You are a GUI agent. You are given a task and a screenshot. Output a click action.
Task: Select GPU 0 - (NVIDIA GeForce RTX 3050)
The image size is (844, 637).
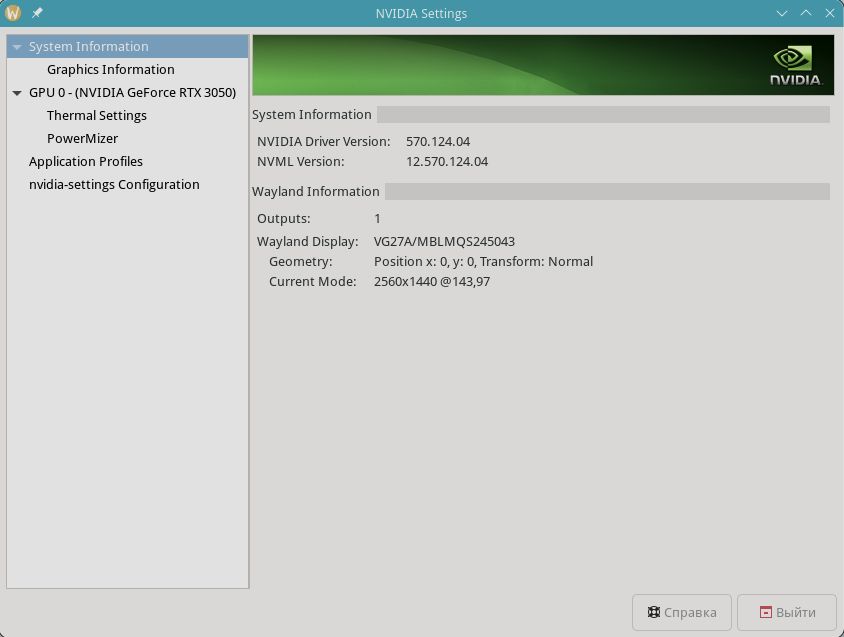[x=132, y=93]
